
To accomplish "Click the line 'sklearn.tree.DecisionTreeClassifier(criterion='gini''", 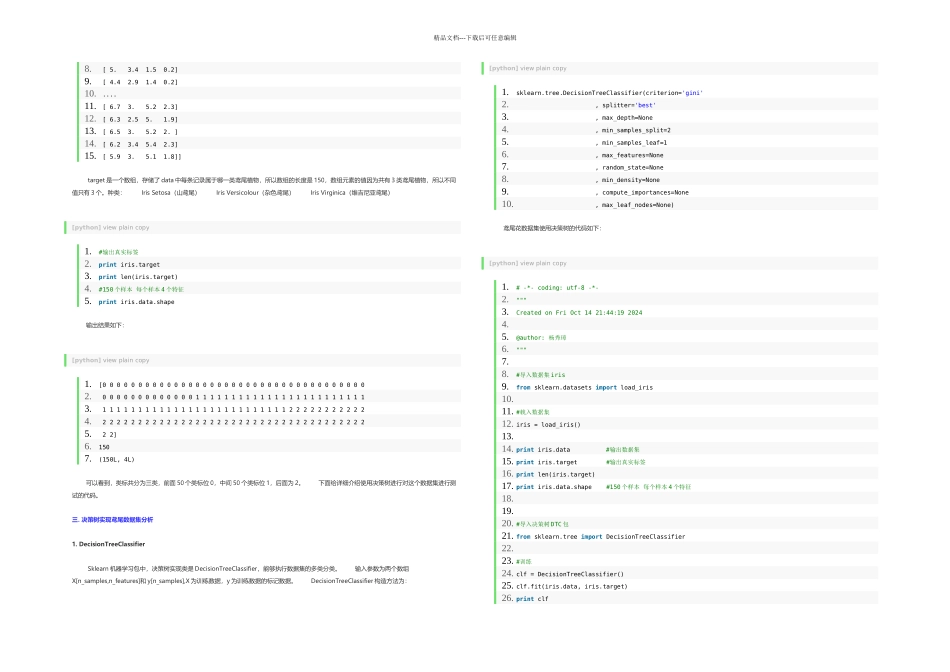I will pos(610,93).
